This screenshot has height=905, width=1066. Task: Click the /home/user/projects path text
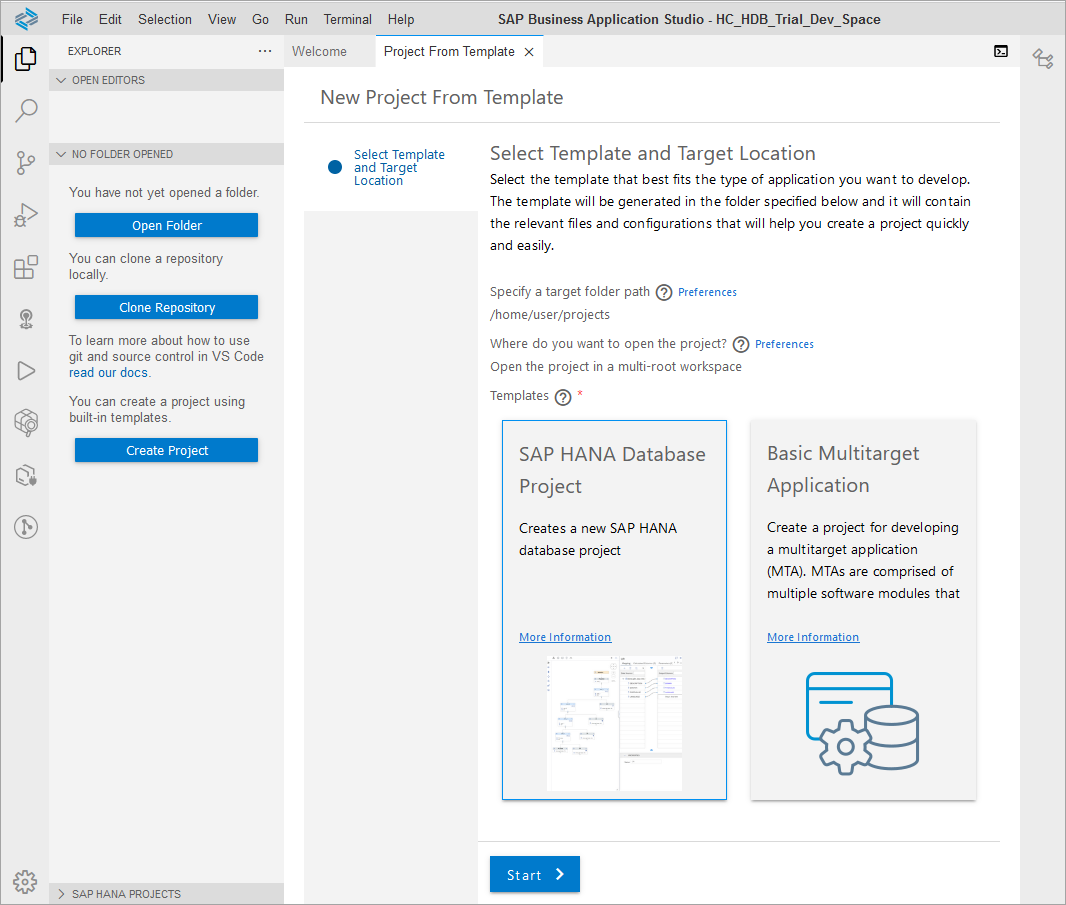pos(550,315)
